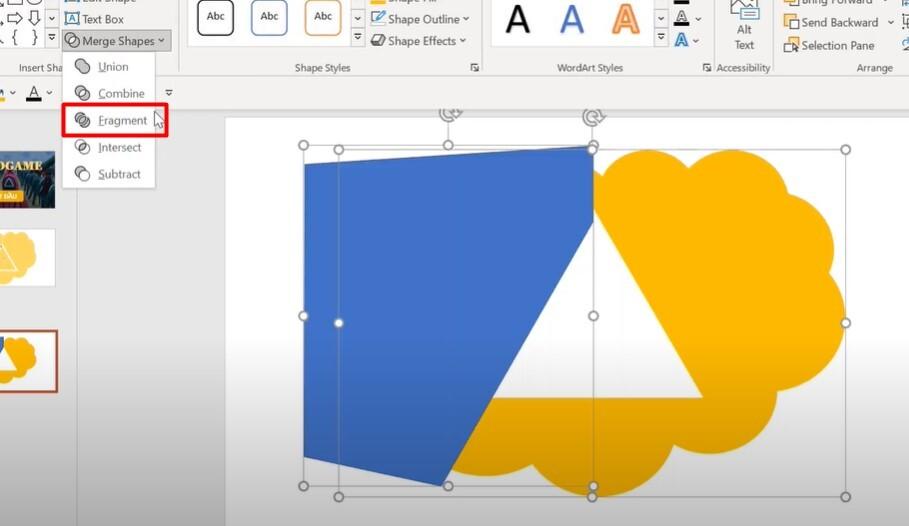Click the font color A icon
909x526 pixels.
(34, 93)
